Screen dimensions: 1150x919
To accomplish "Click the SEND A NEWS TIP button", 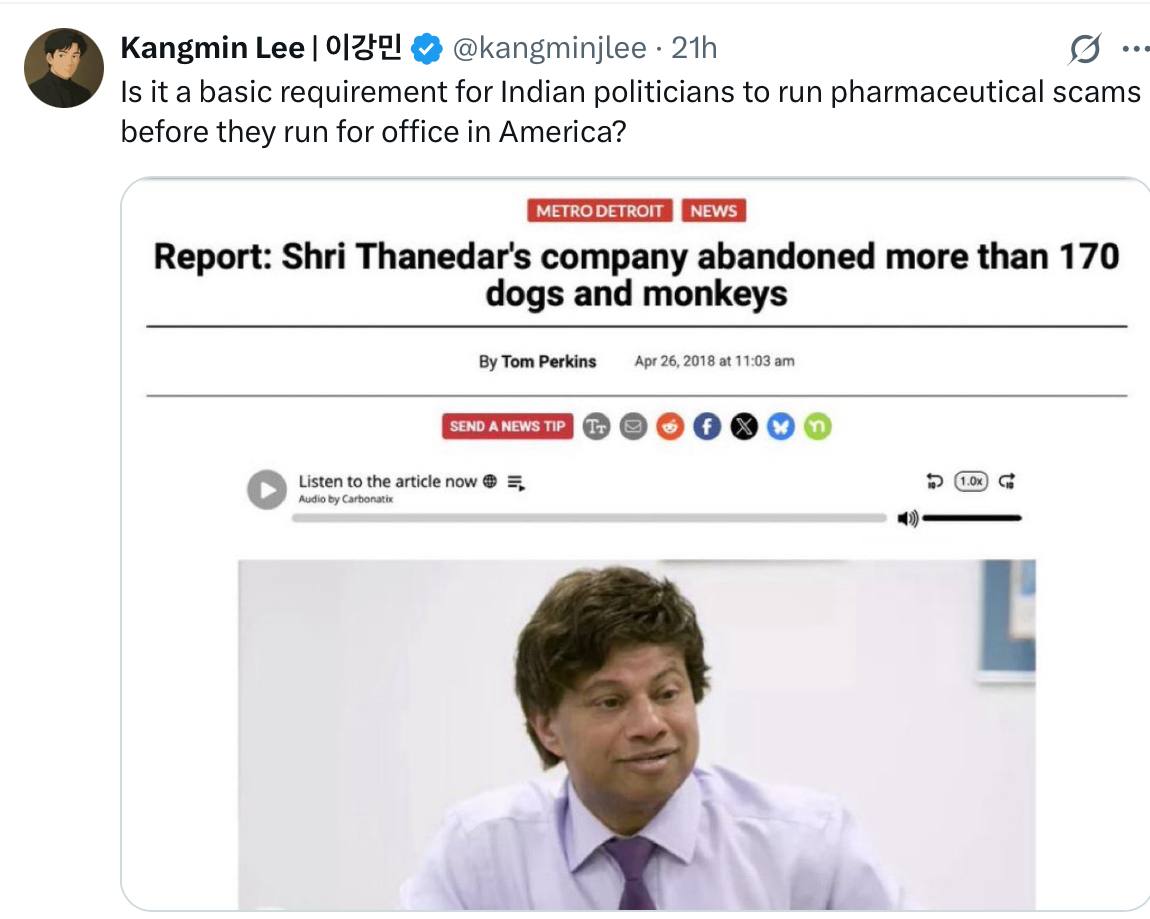I will point(508,426).
